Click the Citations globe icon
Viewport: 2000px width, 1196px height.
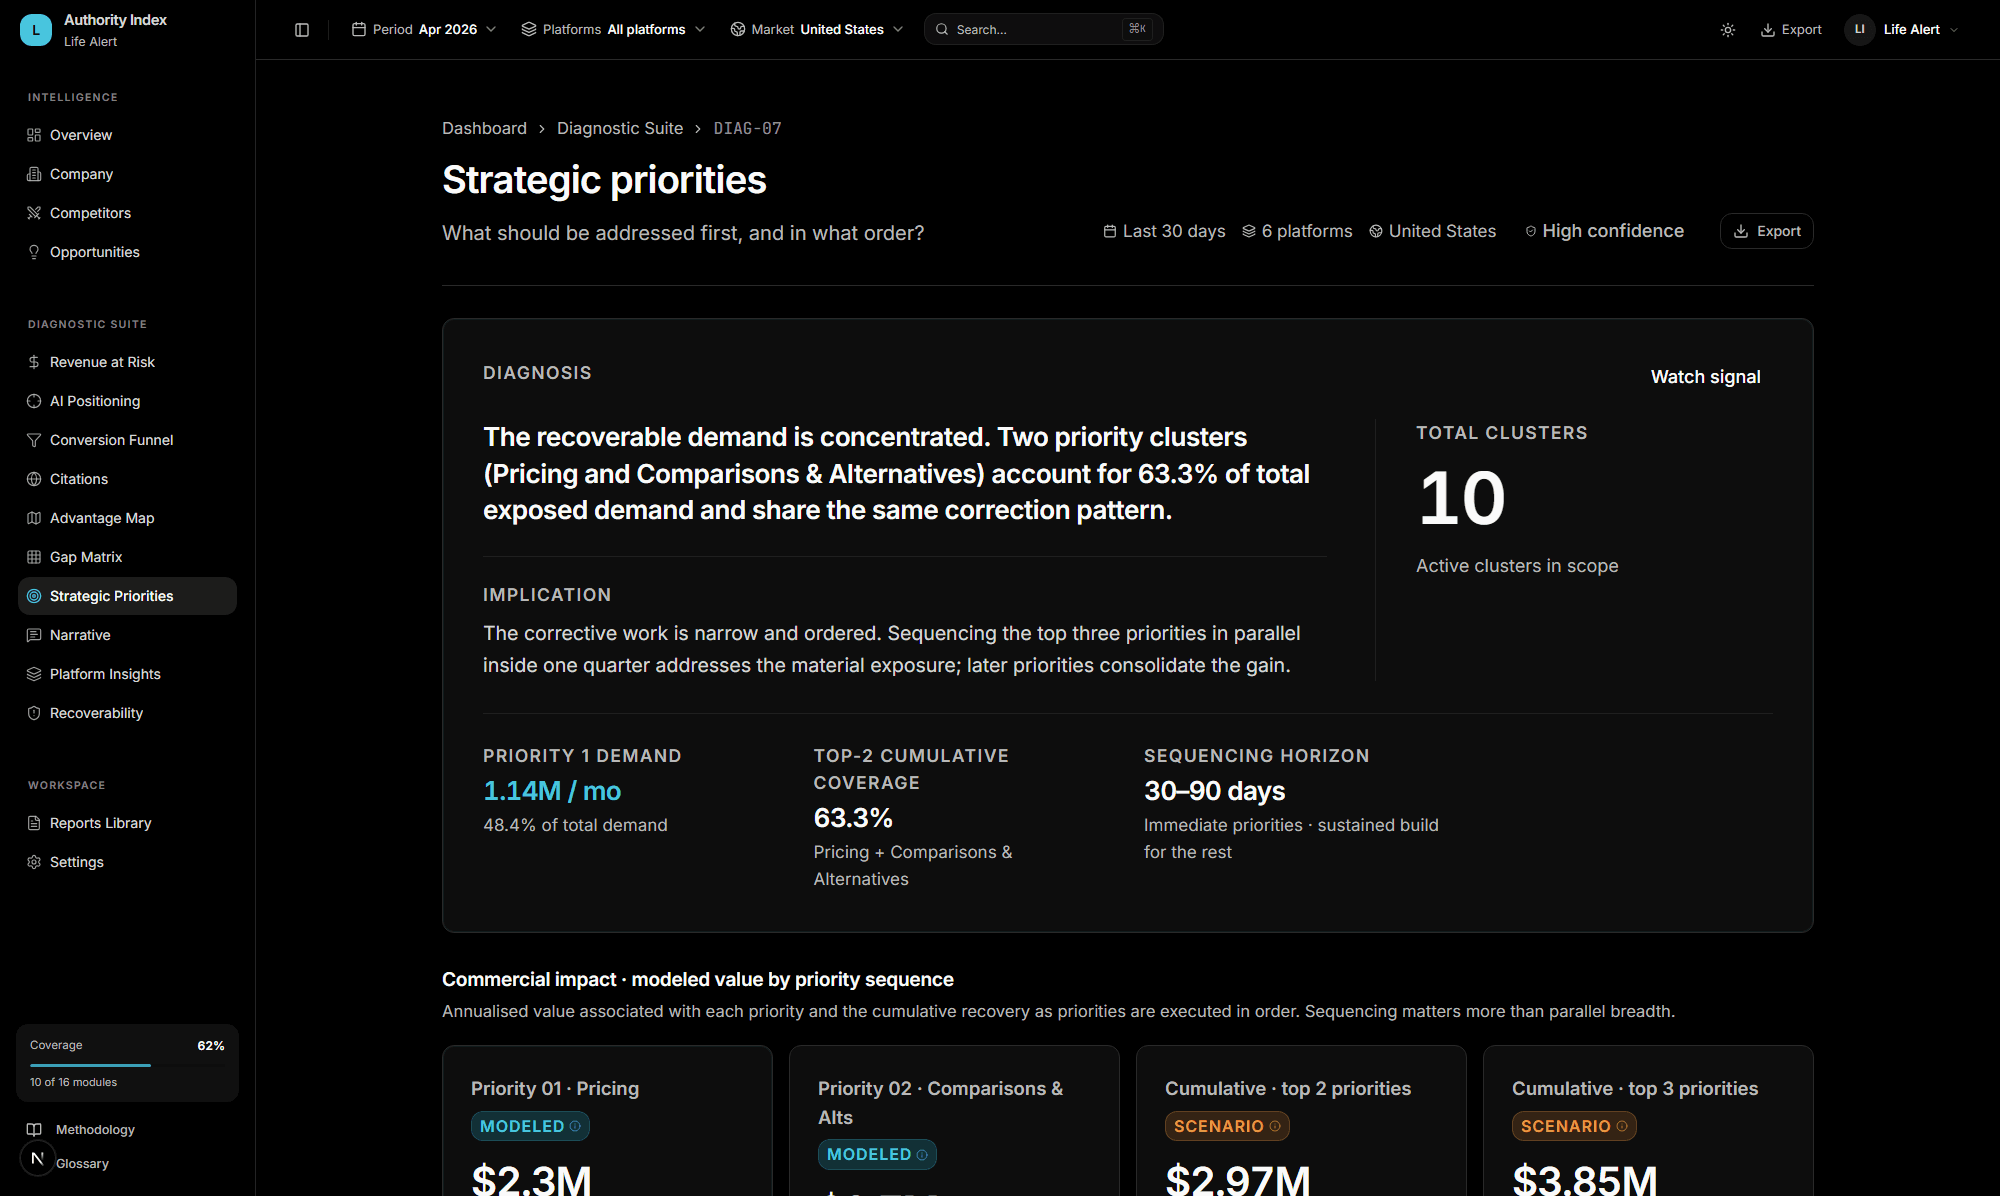click(34, 479)
